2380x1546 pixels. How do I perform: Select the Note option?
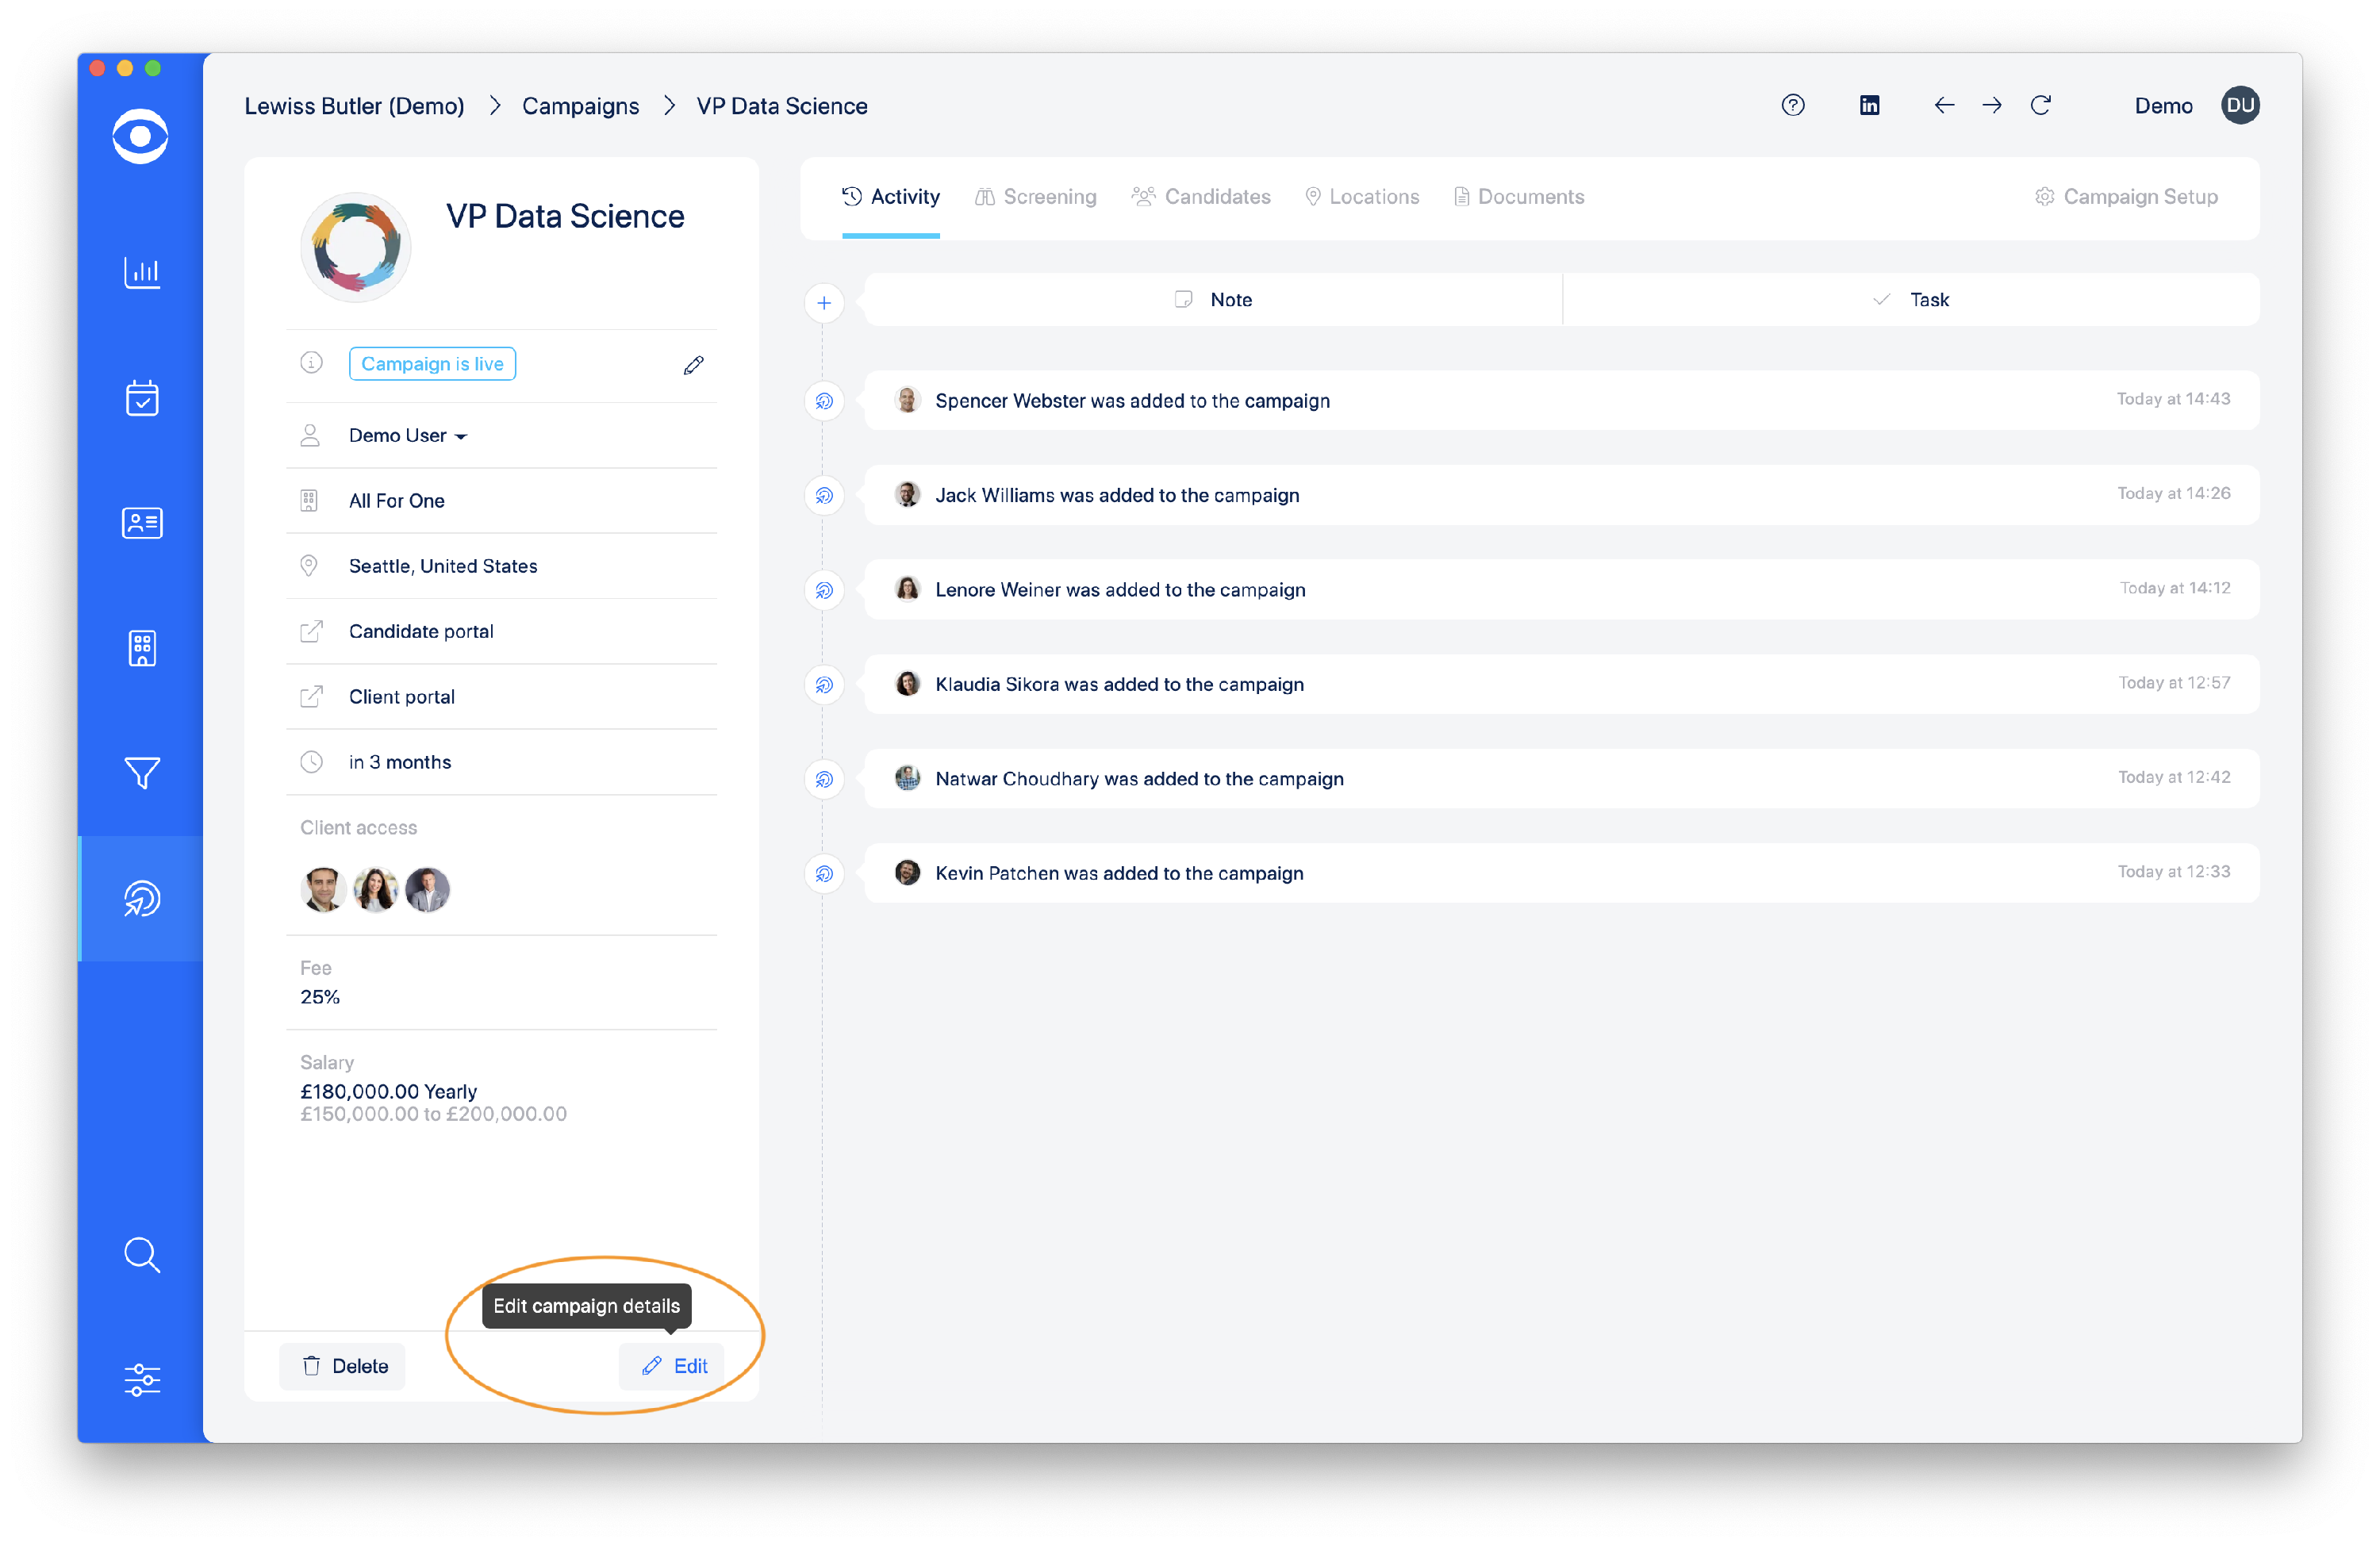[x=1213, y=300]
